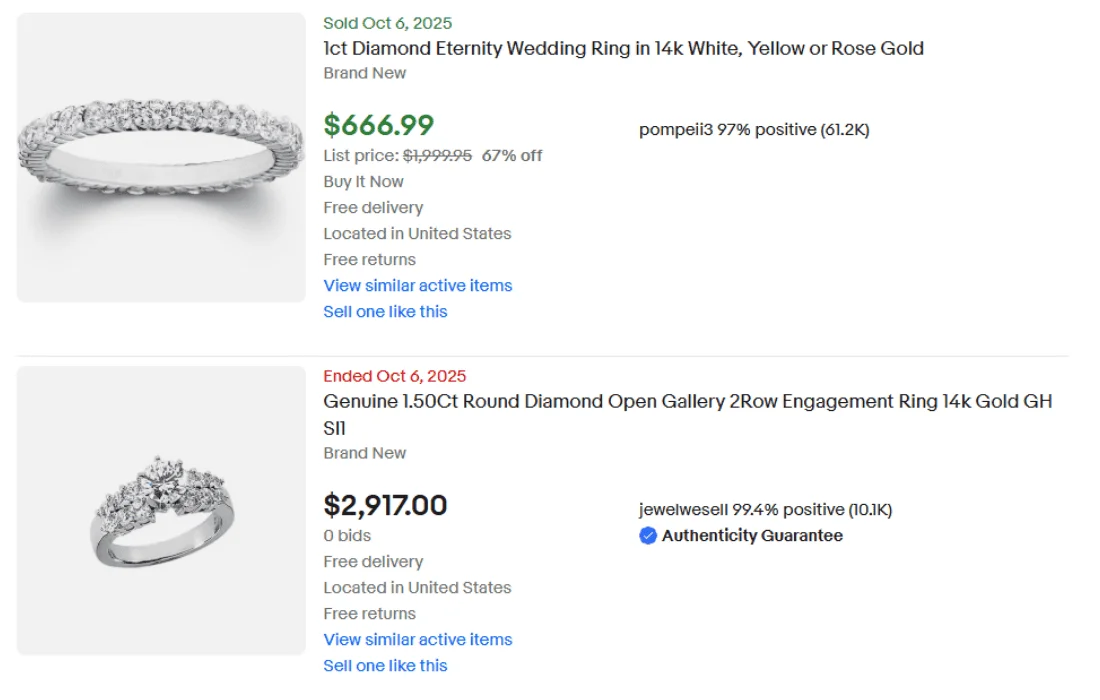Click View similar active items for eternity ring

pyautogui.click(x=417, y=286)
